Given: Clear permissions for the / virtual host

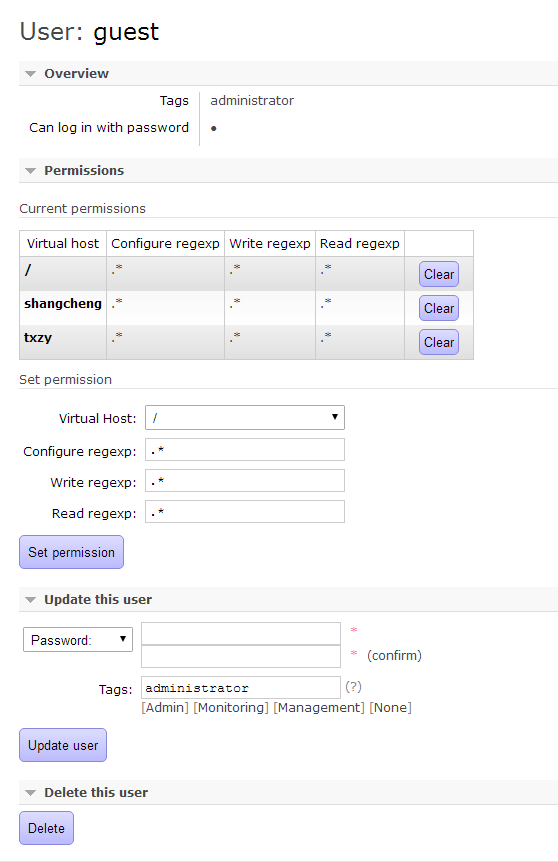Looking at the screenshot, I should click(x=439, y=274).
